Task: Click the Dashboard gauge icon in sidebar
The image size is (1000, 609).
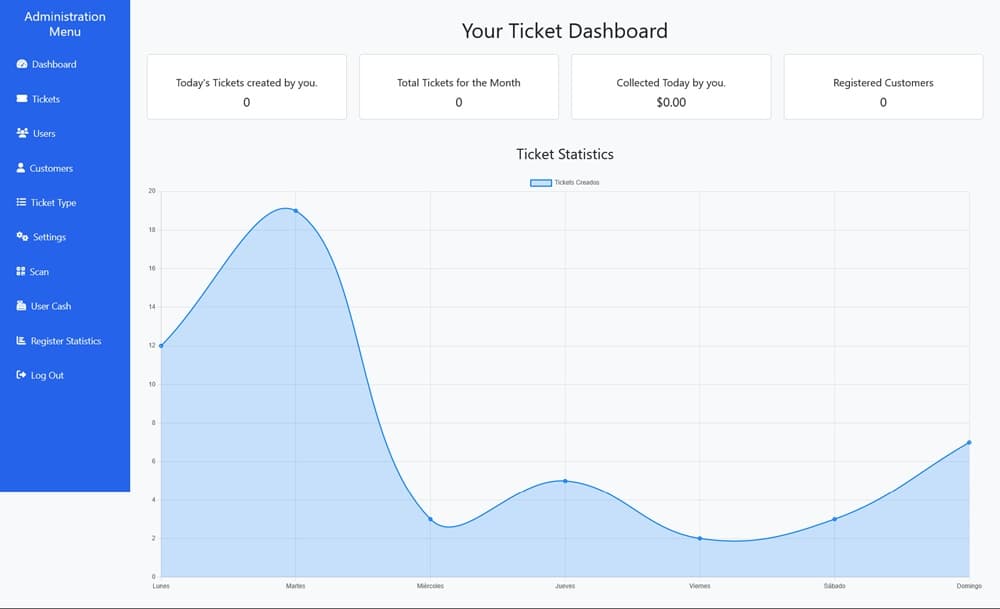Action: pos(22,65)
